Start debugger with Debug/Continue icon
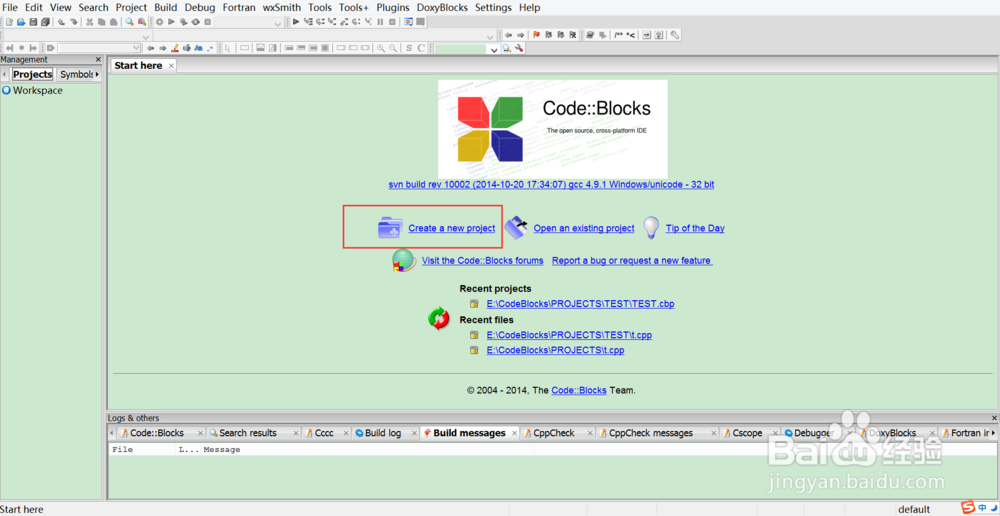Viewport: 1000px width, 516px height. tap(296, 22)
